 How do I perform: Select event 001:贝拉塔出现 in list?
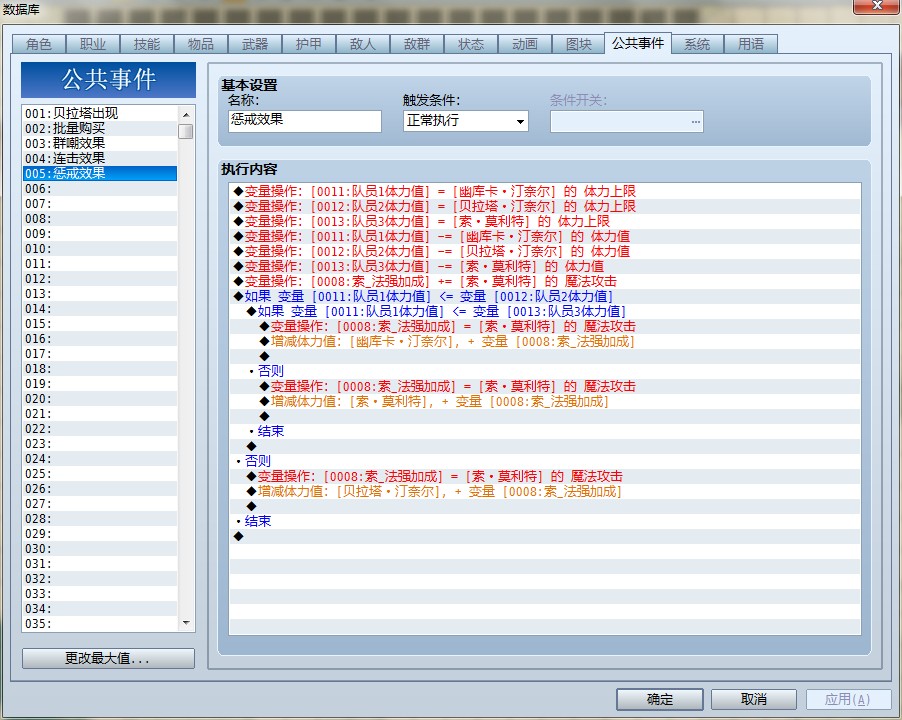tap(100, 113)
